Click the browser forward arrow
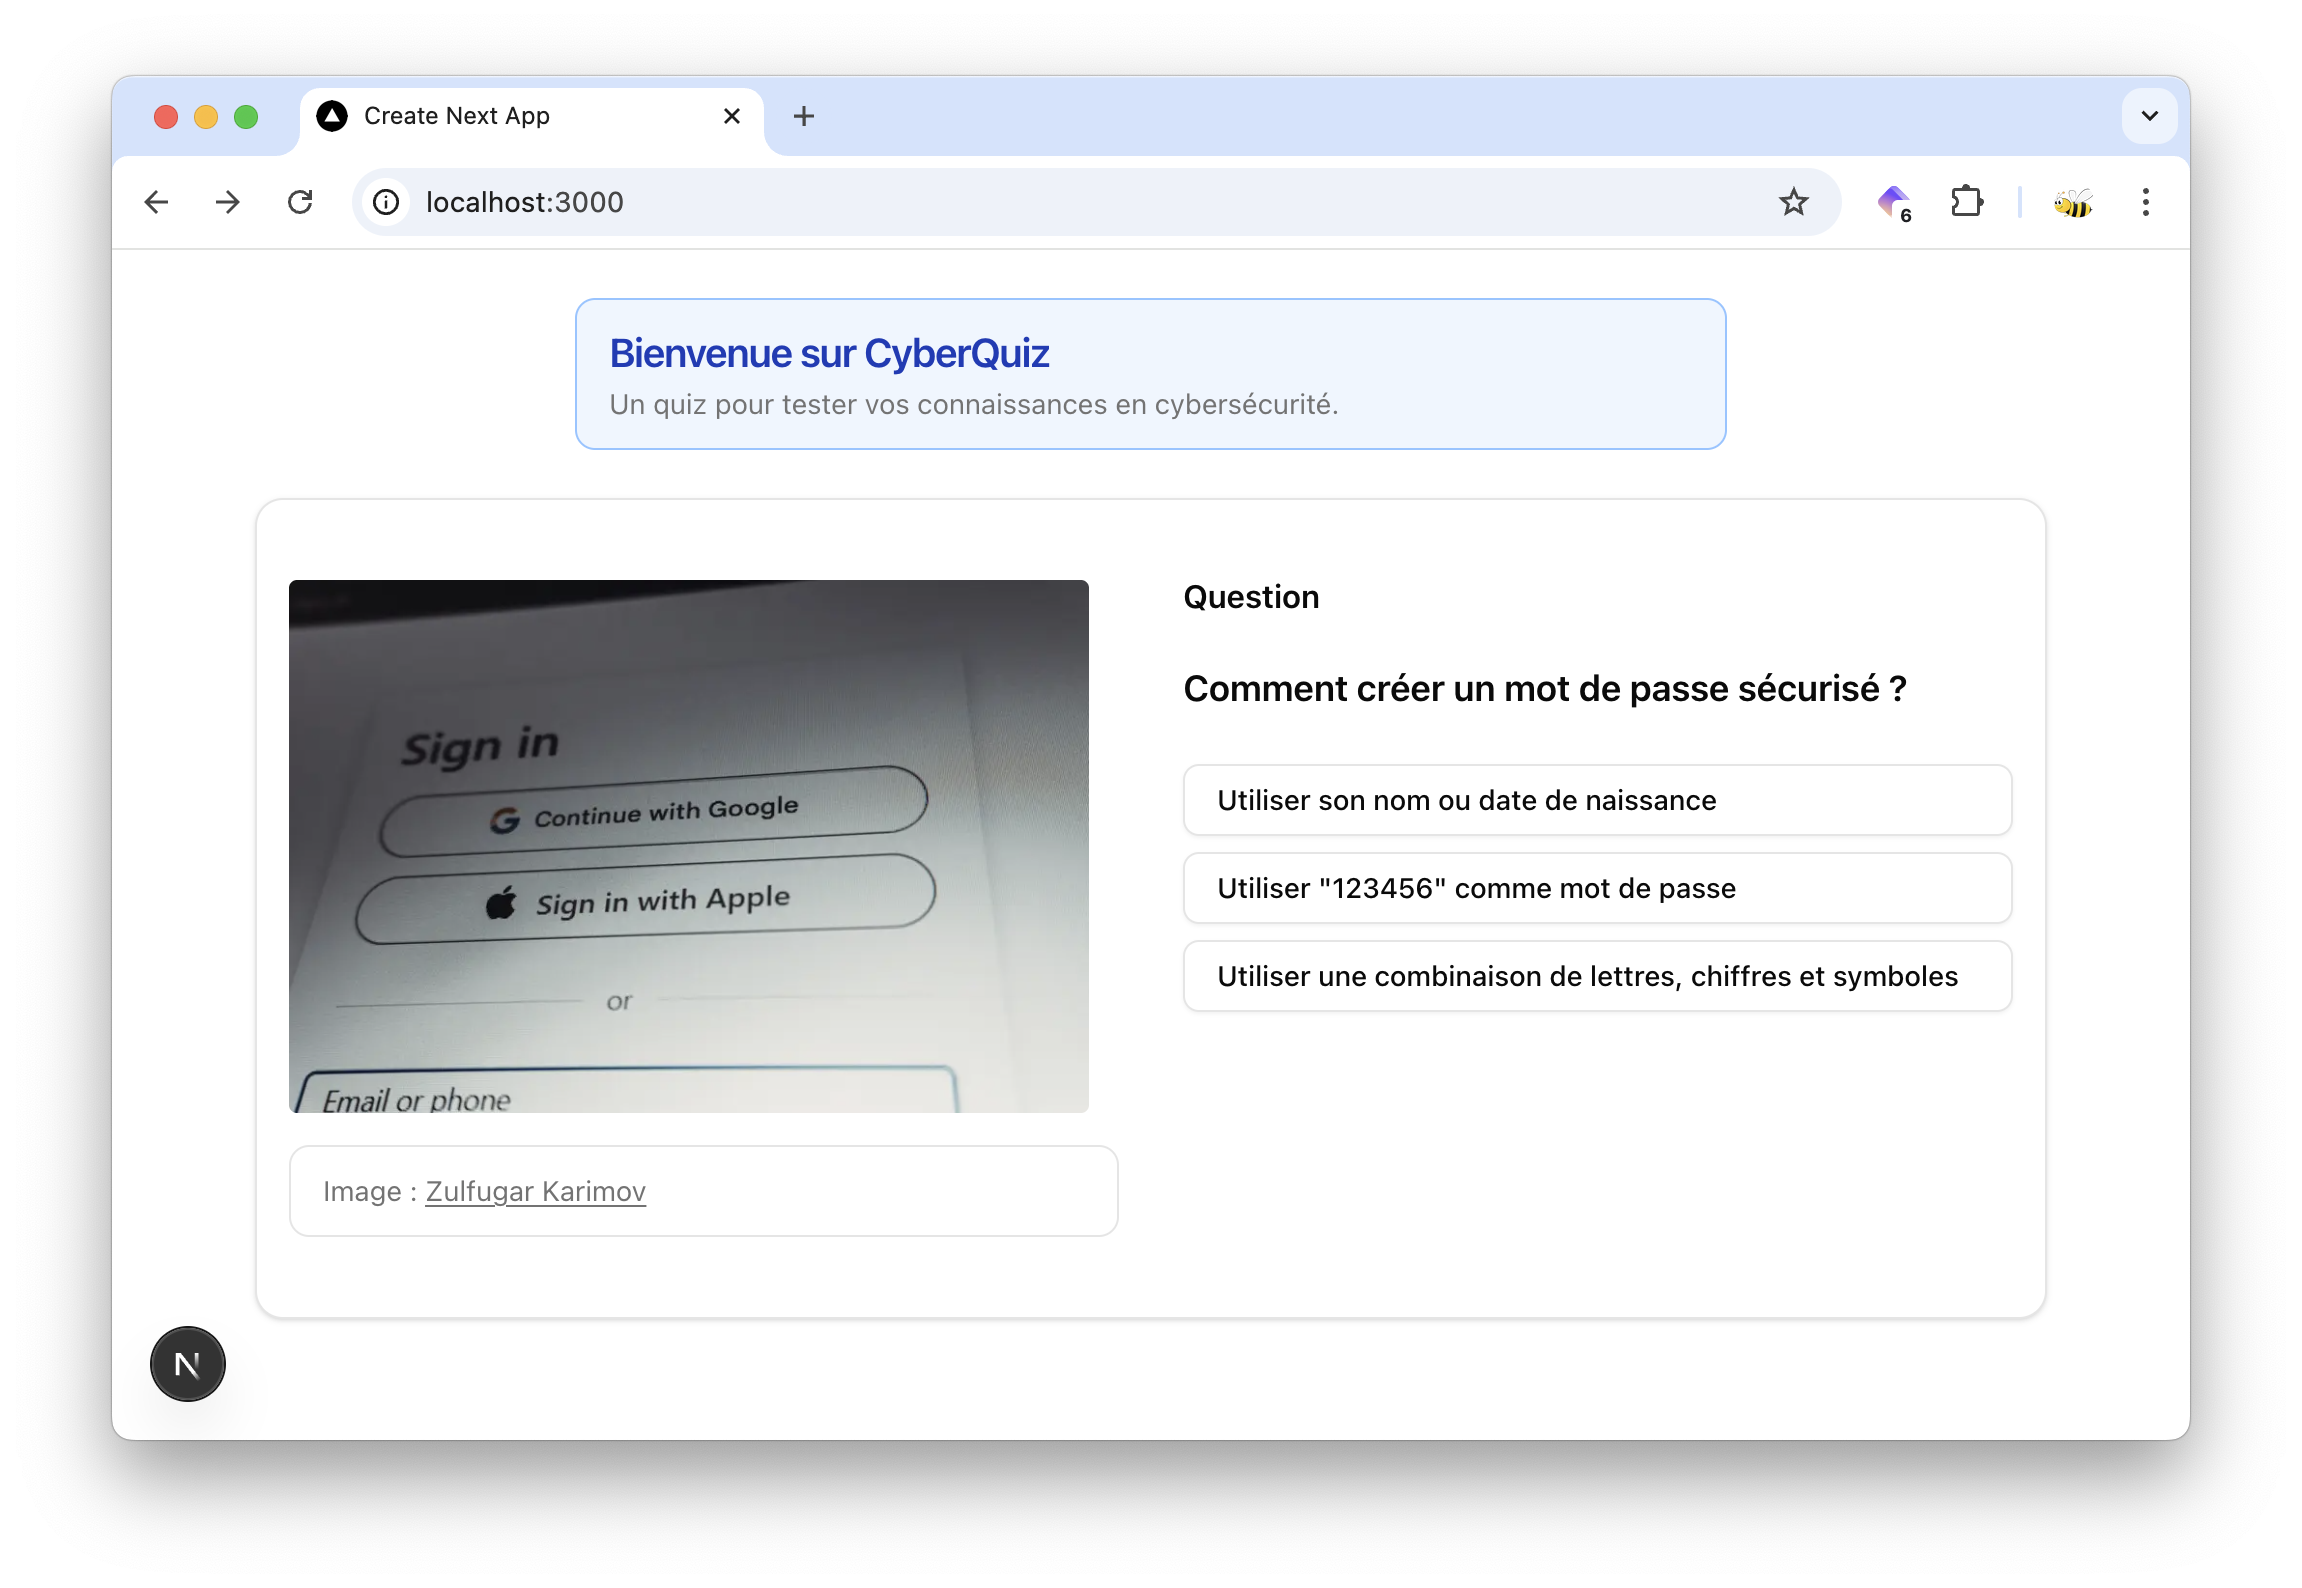2302x1588 pixels. point(228,202)
